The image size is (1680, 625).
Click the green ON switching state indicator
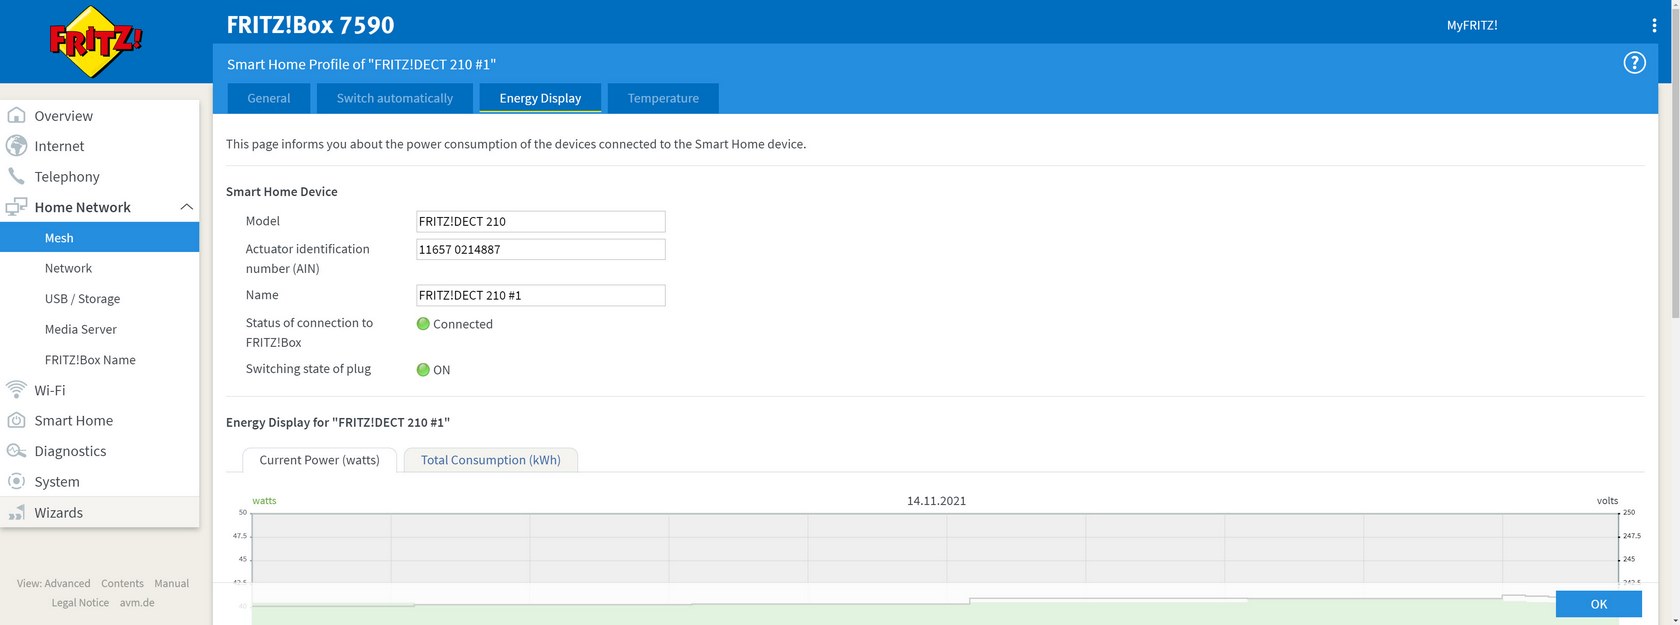pyautogui.click(x=423, y=370)
